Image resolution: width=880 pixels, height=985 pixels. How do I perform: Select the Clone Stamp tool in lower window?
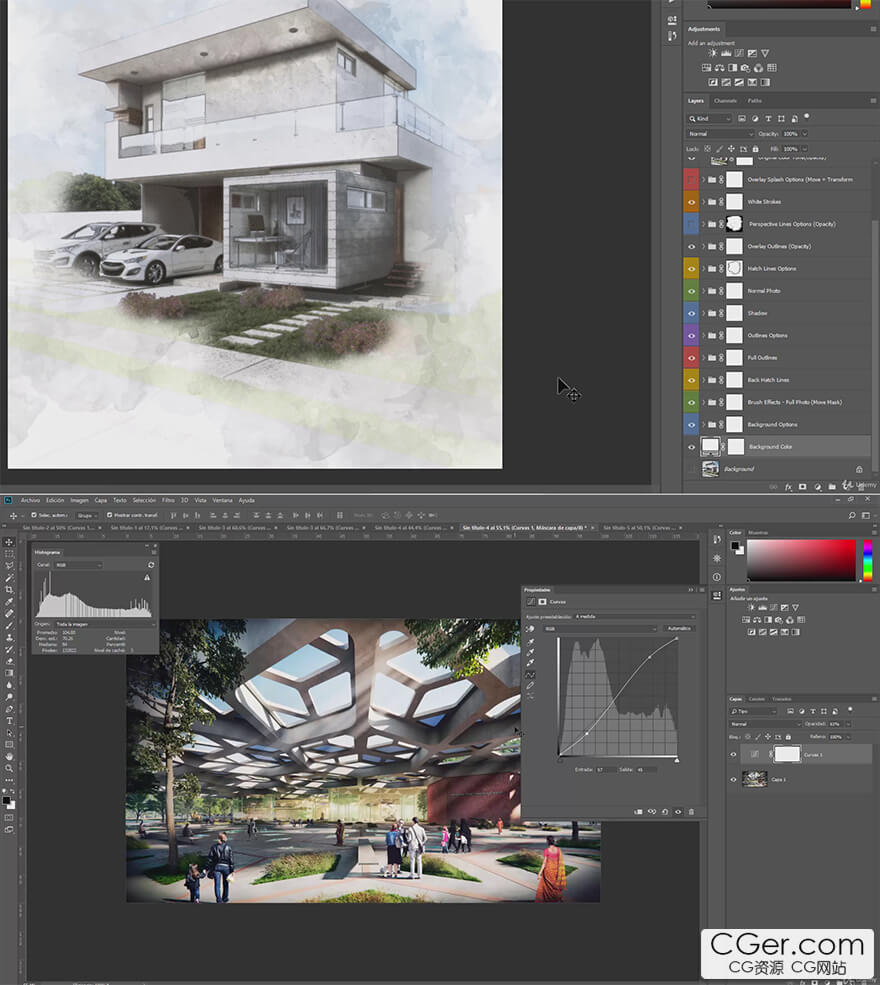tap(9, 637)
